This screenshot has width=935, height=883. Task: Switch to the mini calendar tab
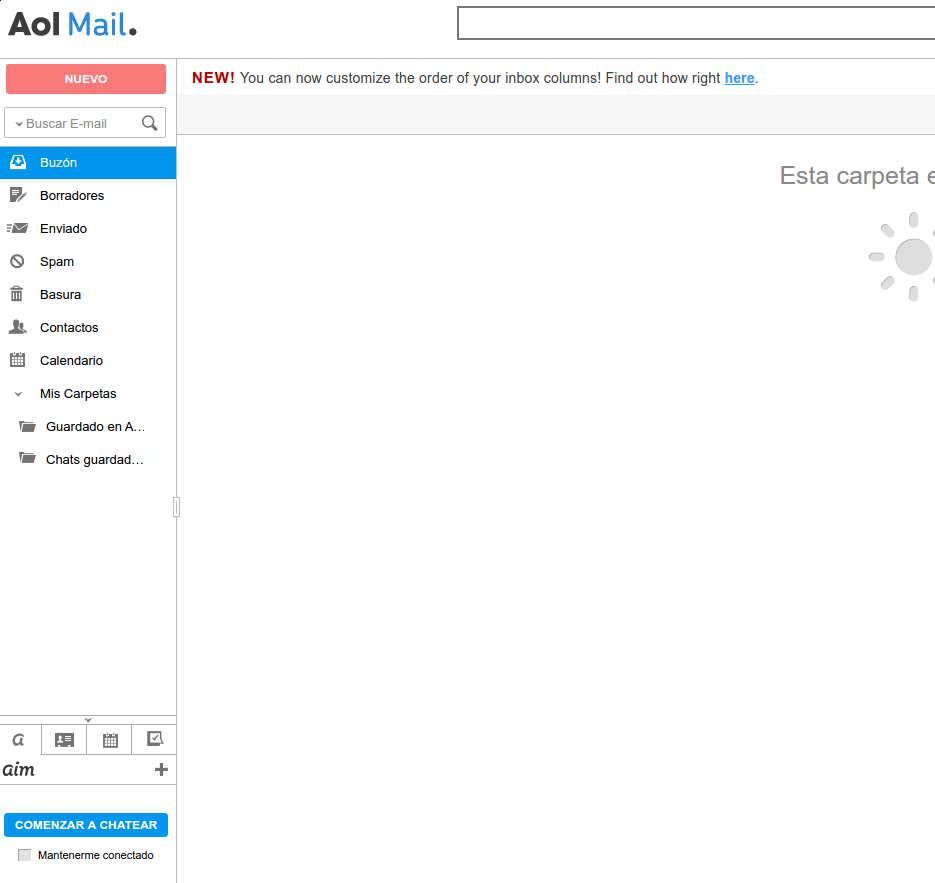click(x=110, y=740)
